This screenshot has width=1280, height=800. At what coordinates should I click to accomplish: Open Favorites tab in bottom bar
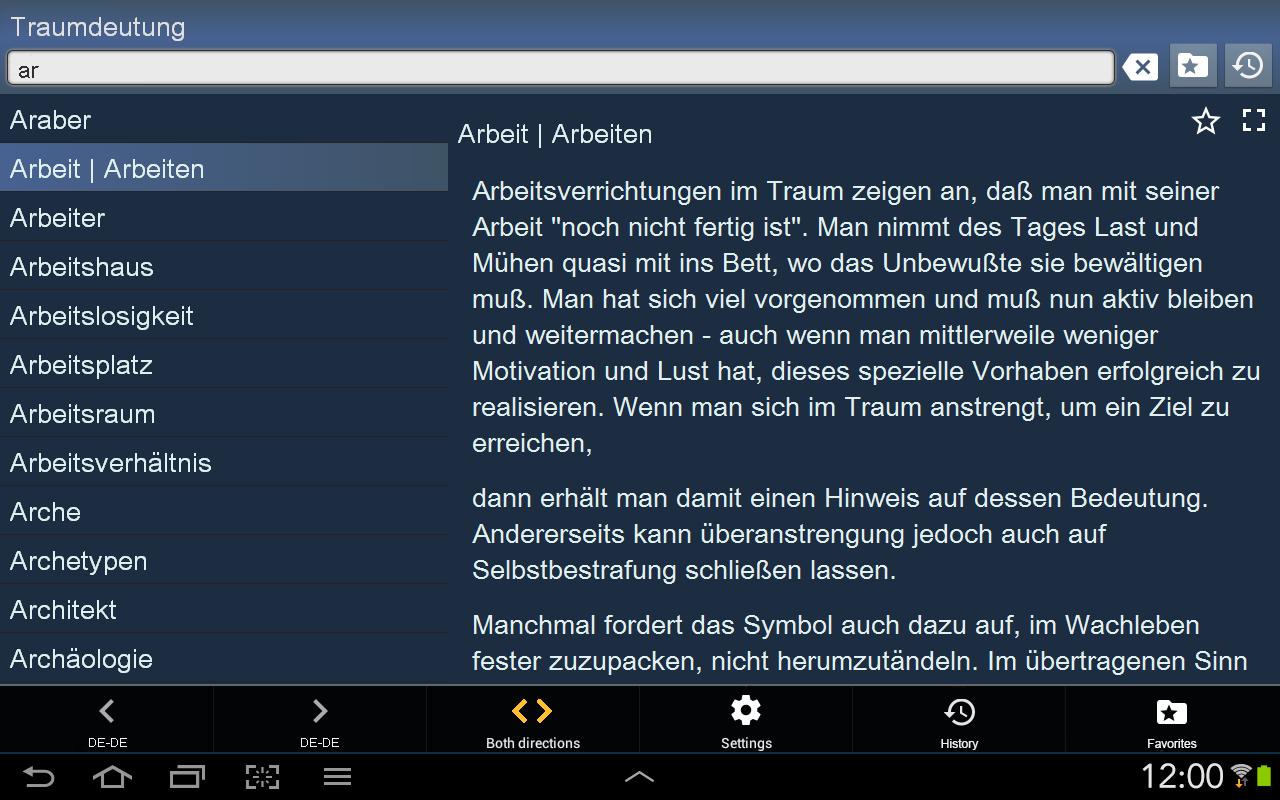(x=1172, y=720)
